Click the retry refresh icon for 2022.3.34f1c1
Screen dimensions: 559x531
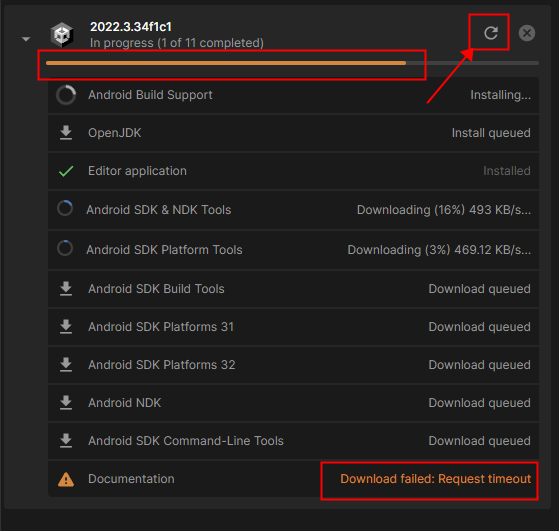pos(491,33)
